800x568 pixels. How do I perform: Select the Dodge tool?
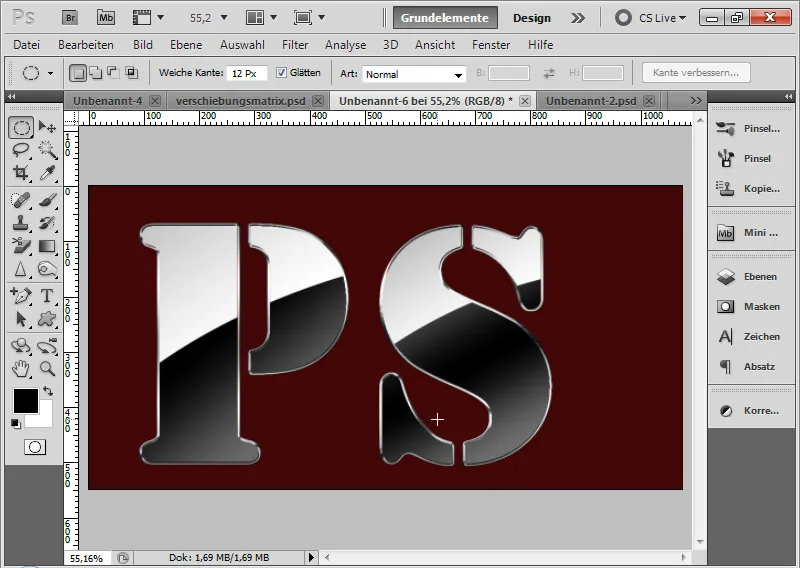pyautogui.click(x=47, y=269)
